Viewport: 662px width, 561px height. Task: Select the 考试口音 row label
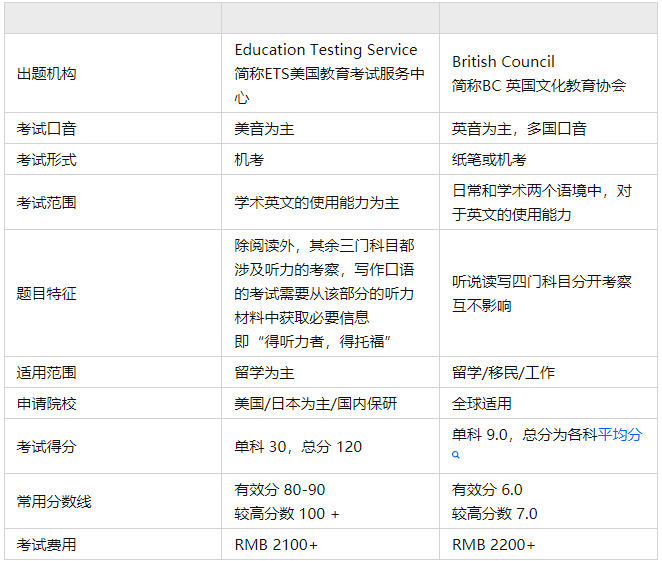tap(46, 128)
